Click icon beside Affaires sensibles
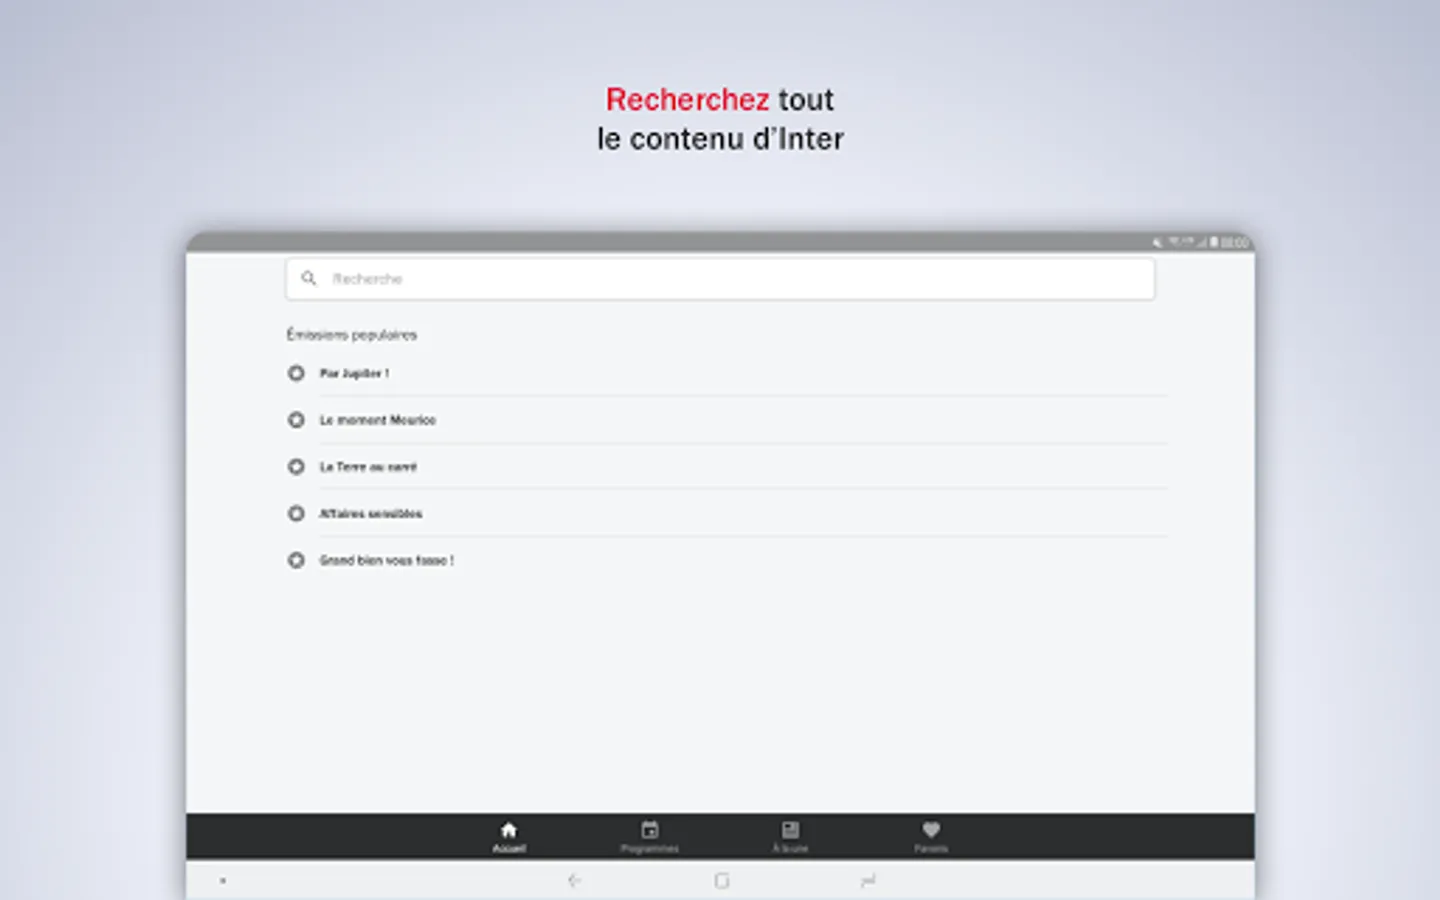Screen dimensions: 1440x900 (296, 513)
